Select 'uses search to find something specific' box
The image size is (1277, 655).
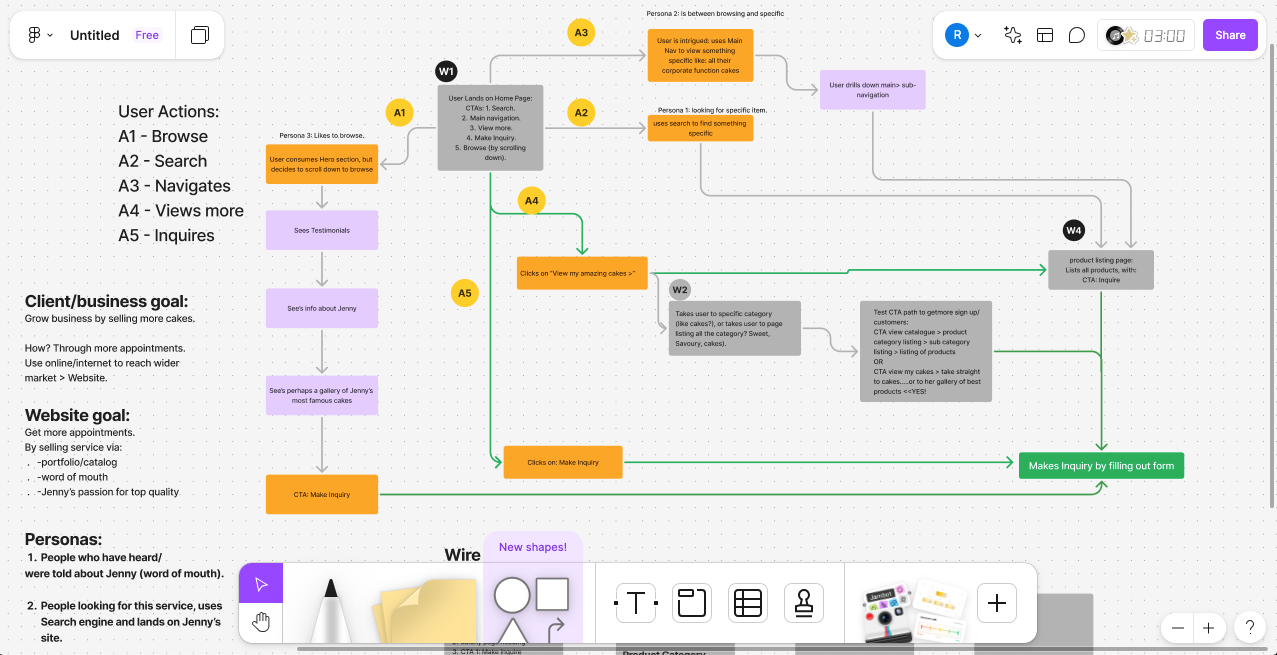700,128
